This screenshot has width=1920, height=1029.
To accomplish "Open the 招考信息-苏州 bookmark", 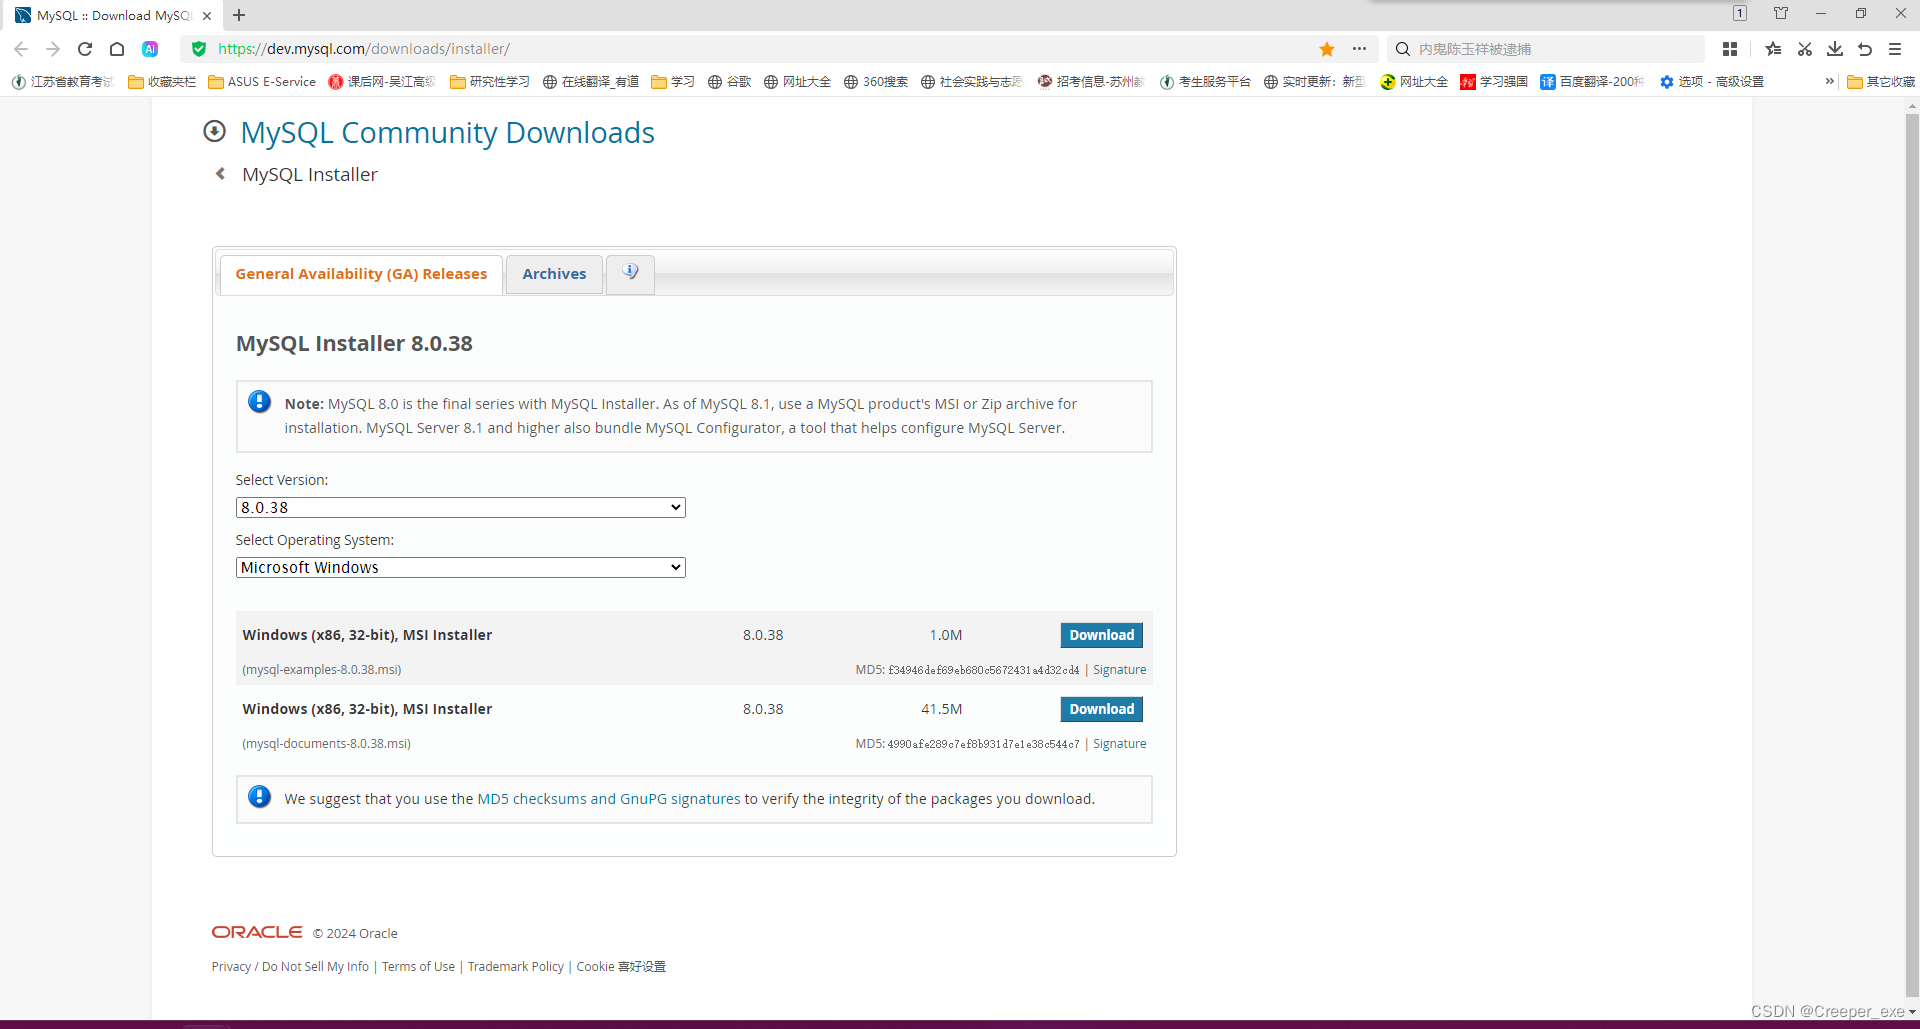I will 1091,82.
